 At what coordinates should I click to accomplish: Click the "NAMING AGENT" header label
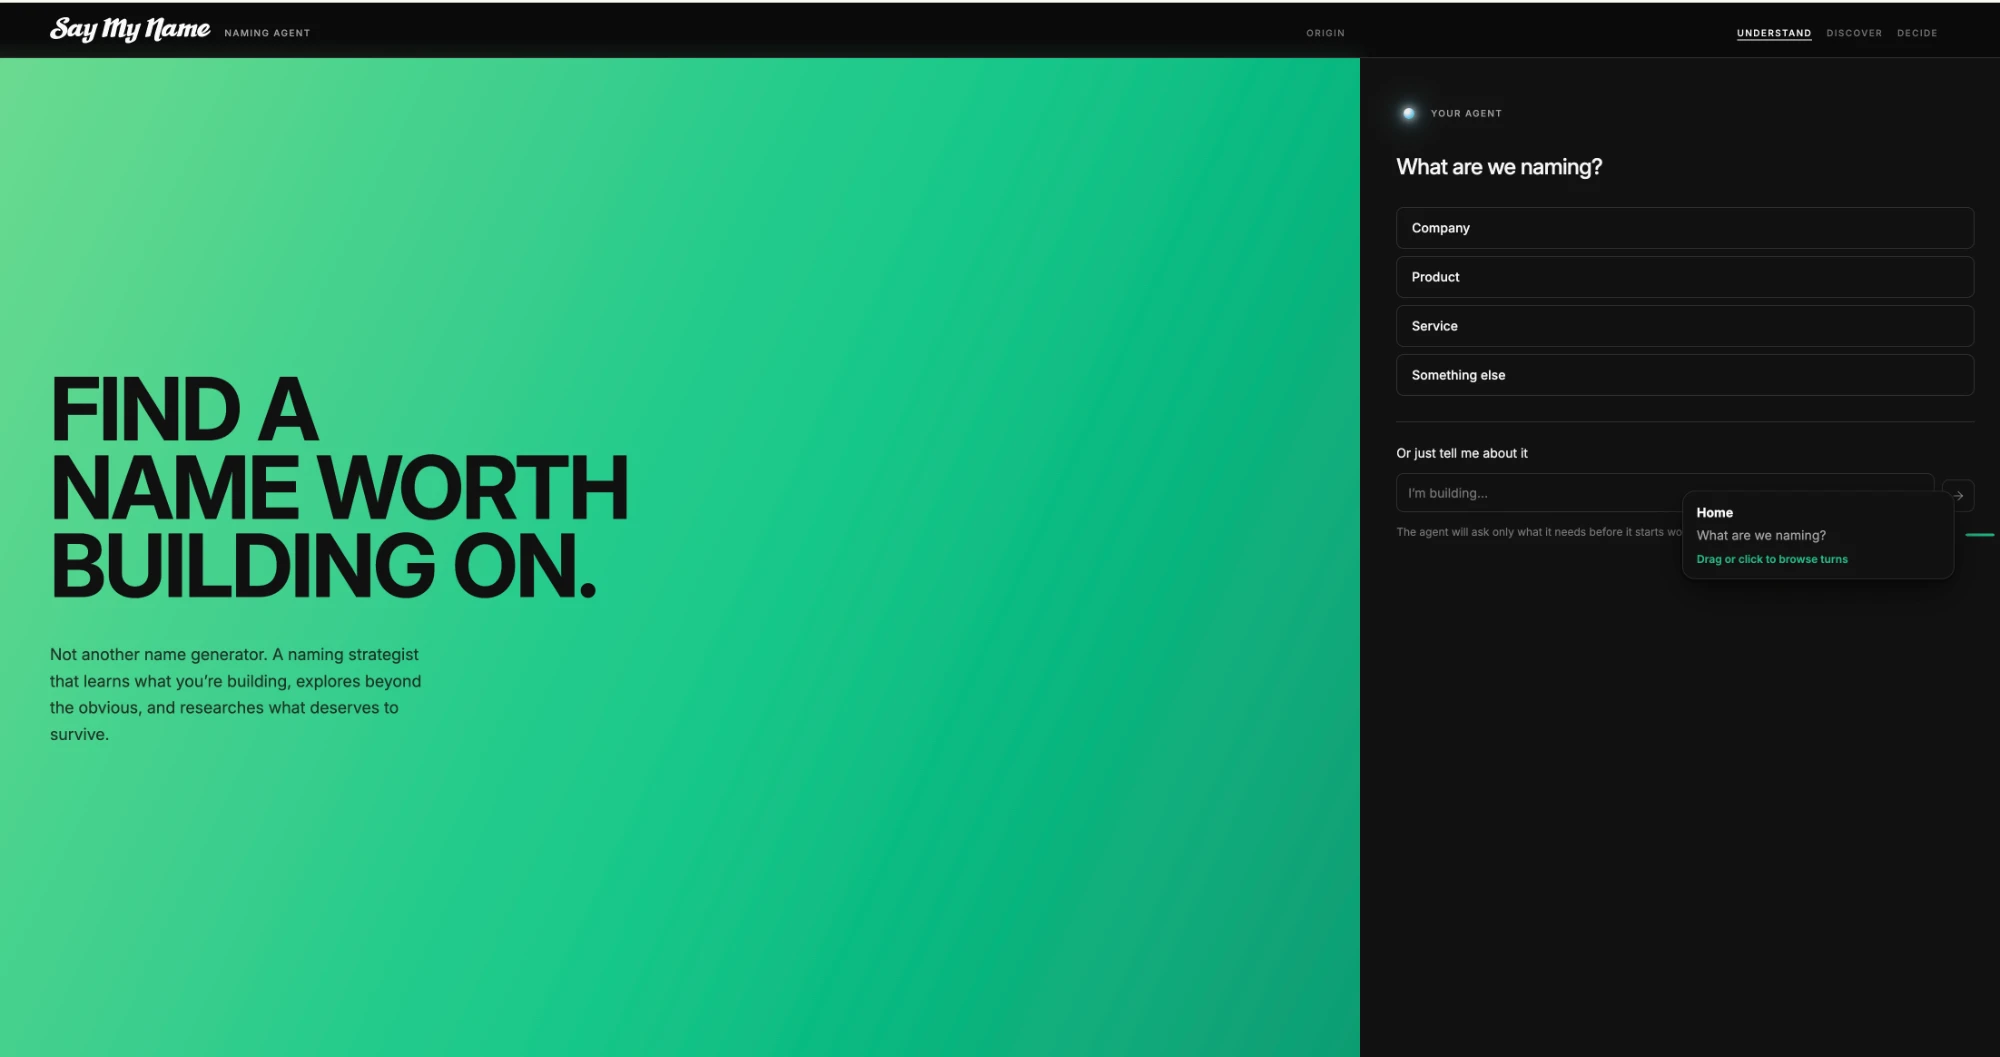(267, 33)
